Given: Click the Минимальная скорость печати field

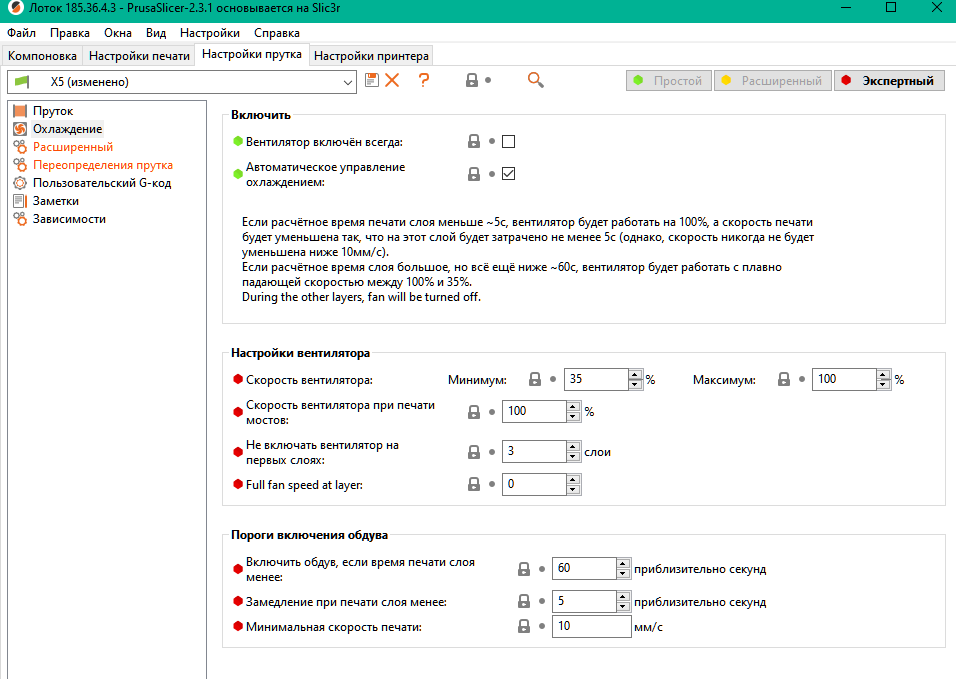Looking at the screenshot, I should (x=591, y=626).
